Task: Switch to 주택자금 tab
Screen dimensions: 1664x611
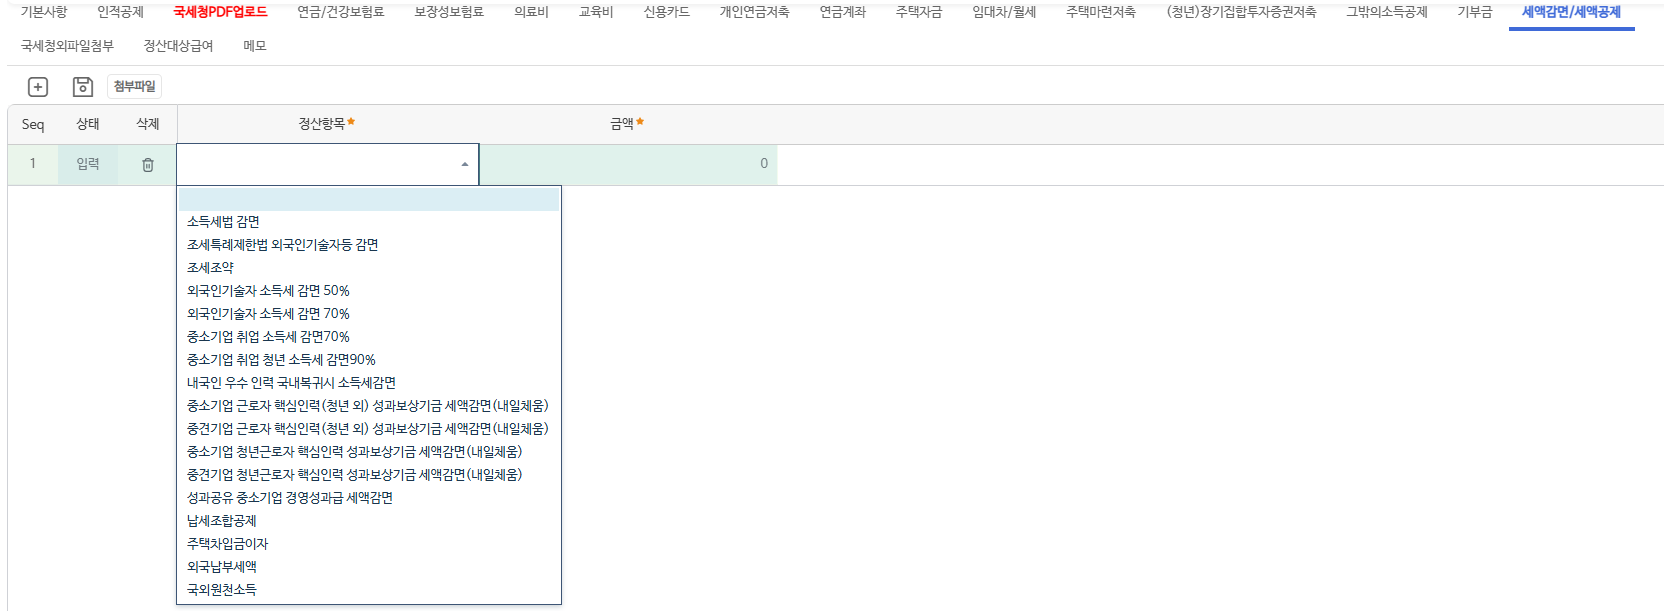Action: [919, 12]
